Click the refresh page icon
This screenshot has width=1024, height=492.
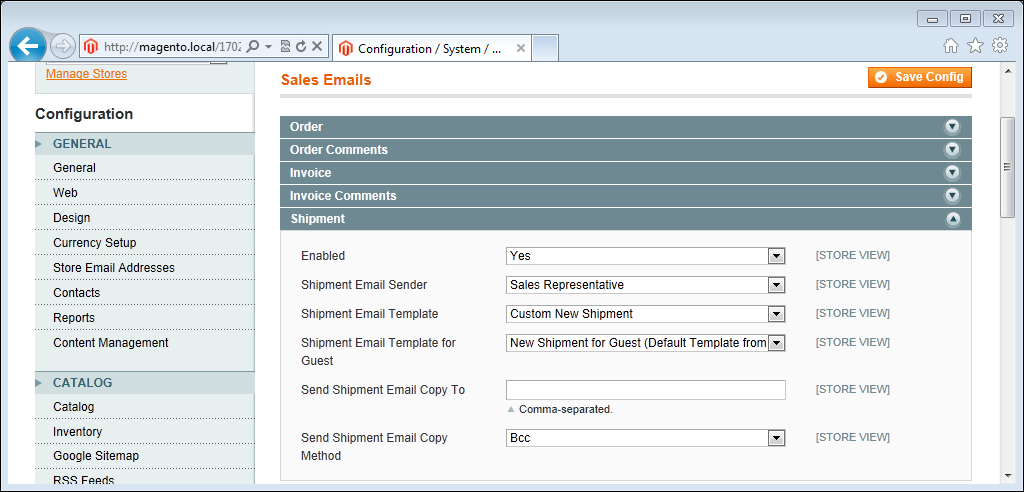301,46
